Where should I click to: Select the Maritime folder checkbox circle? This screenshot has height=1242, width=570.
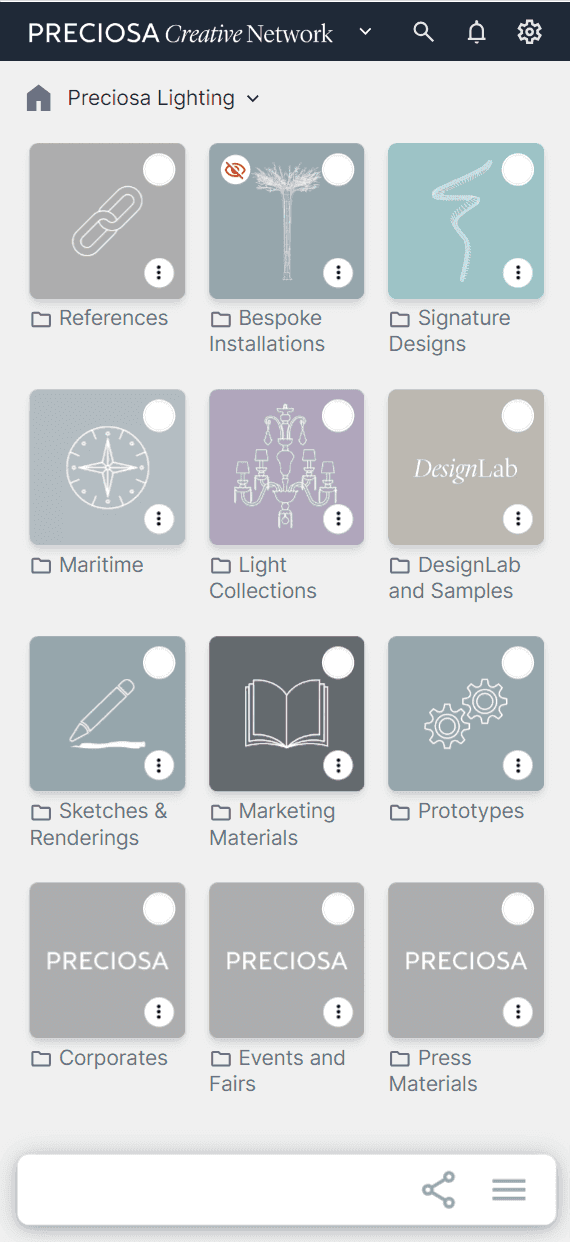(159, 416)
